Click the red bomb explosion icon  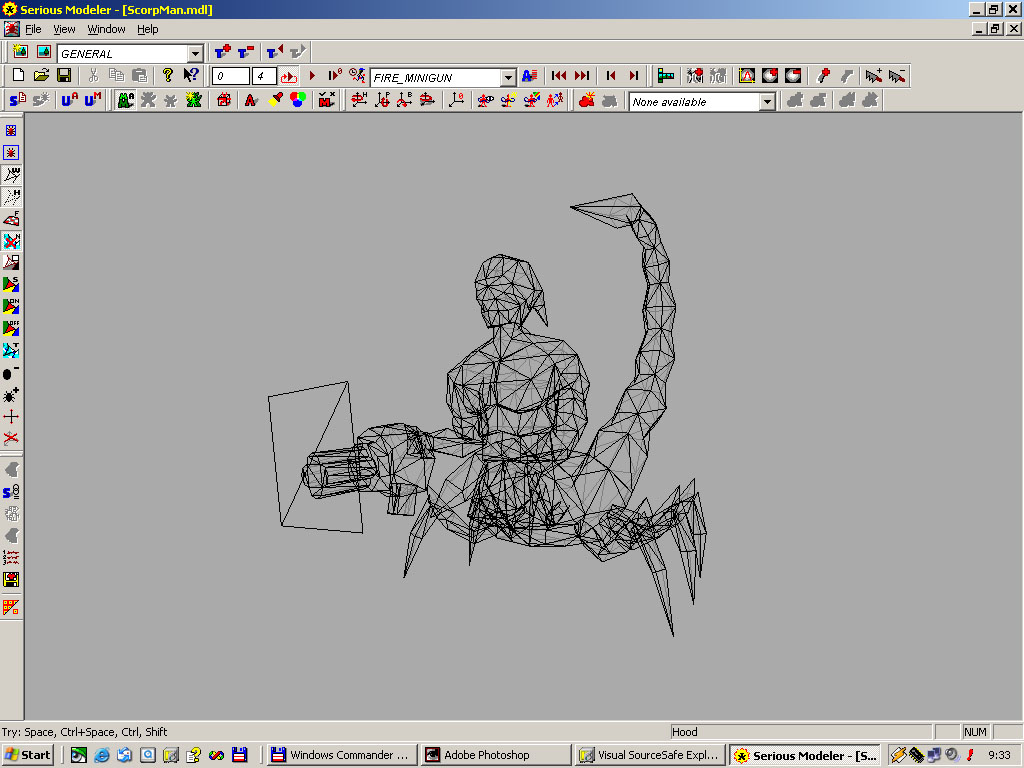click(586, 100)
